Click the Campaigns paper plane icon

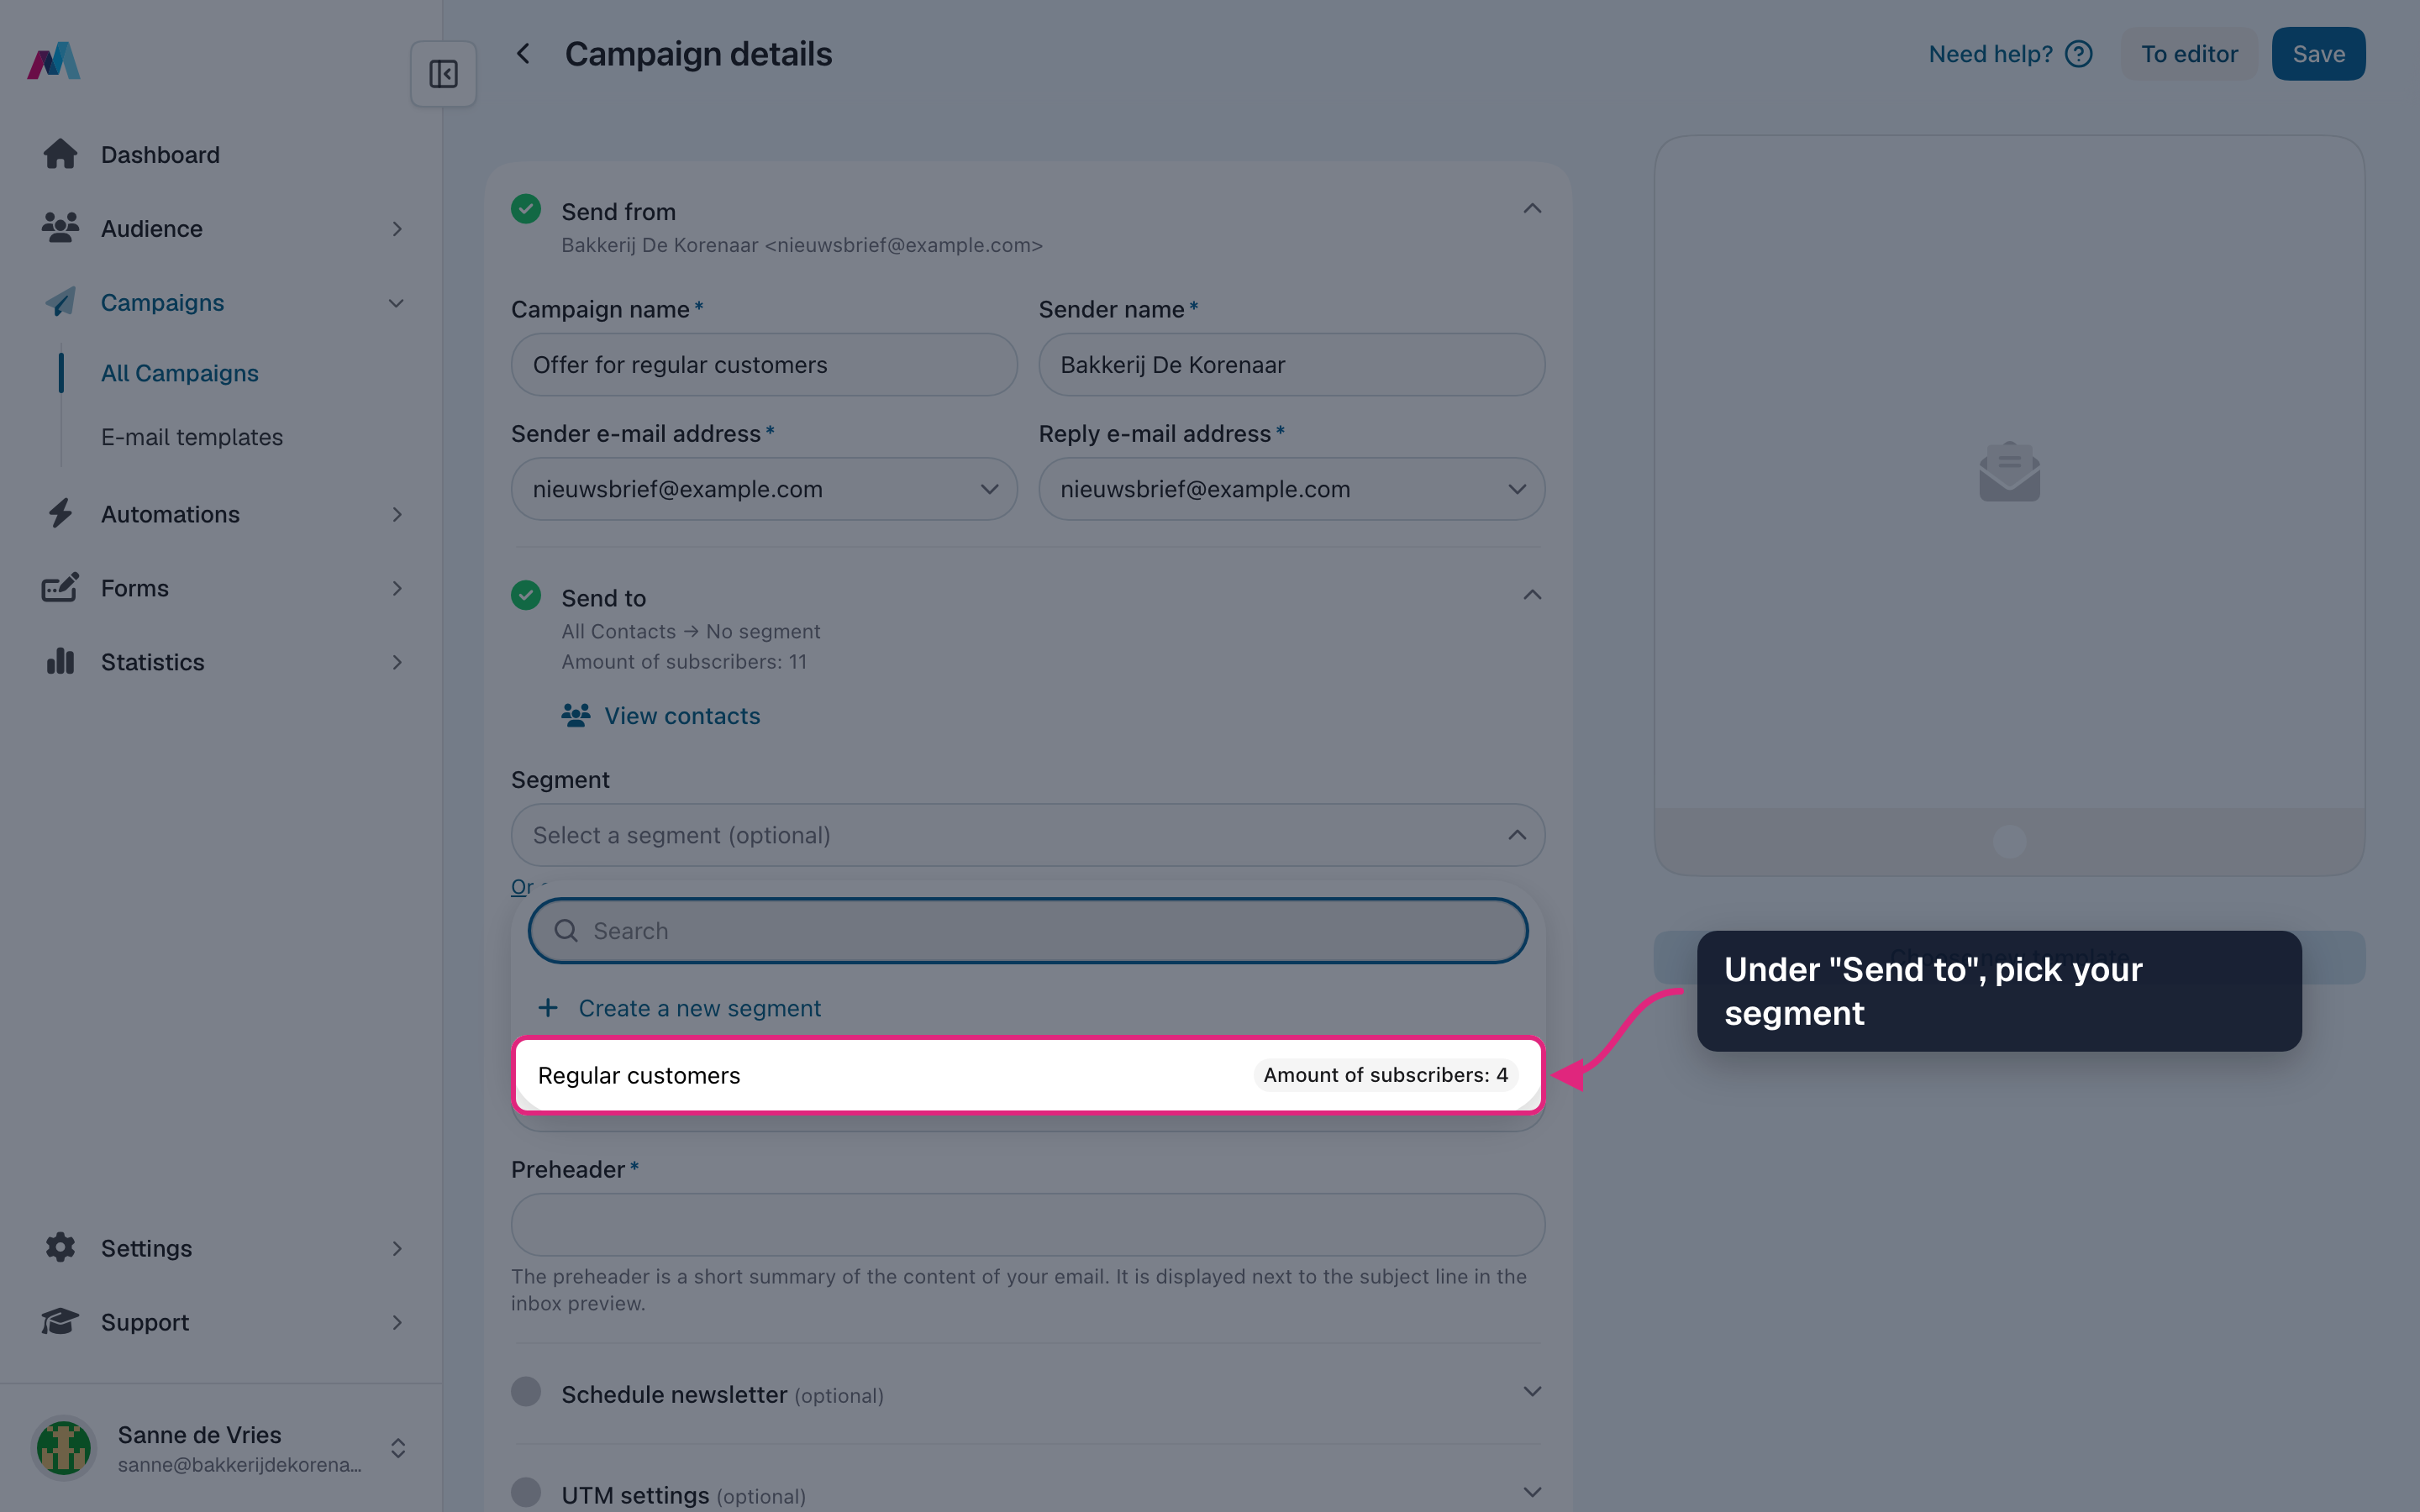tap(60, 302)
